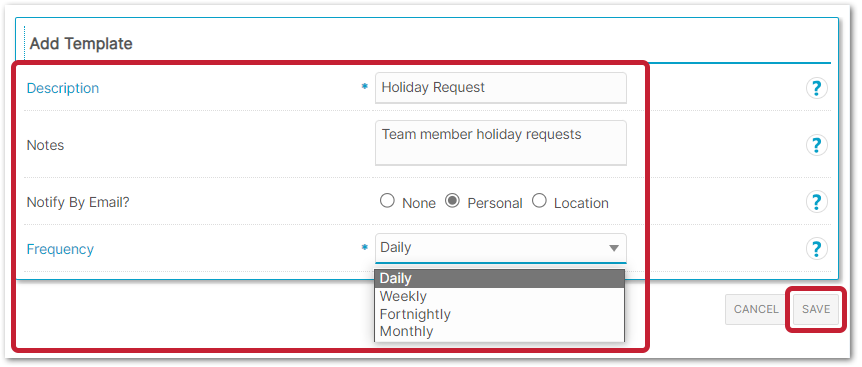862x367 pixels.
Task: Open help icon for Description field
Action: pos(816,88)
